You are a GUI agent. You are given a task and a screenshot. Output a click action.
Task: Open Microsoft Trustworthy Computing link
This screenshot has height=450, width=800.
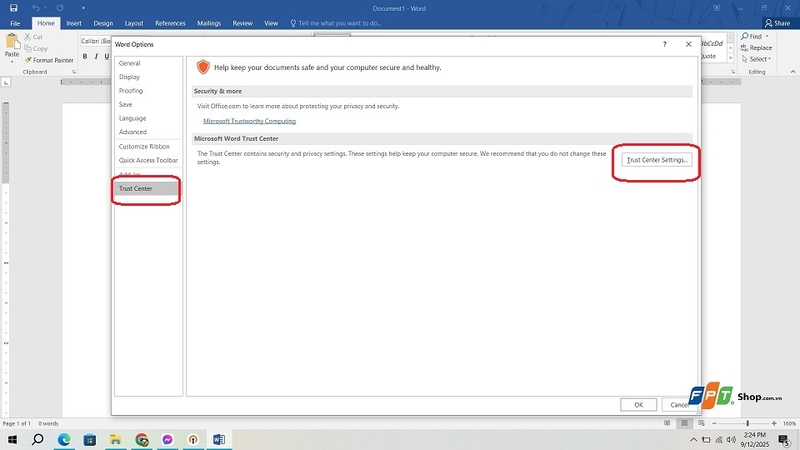tap(249, 121)
